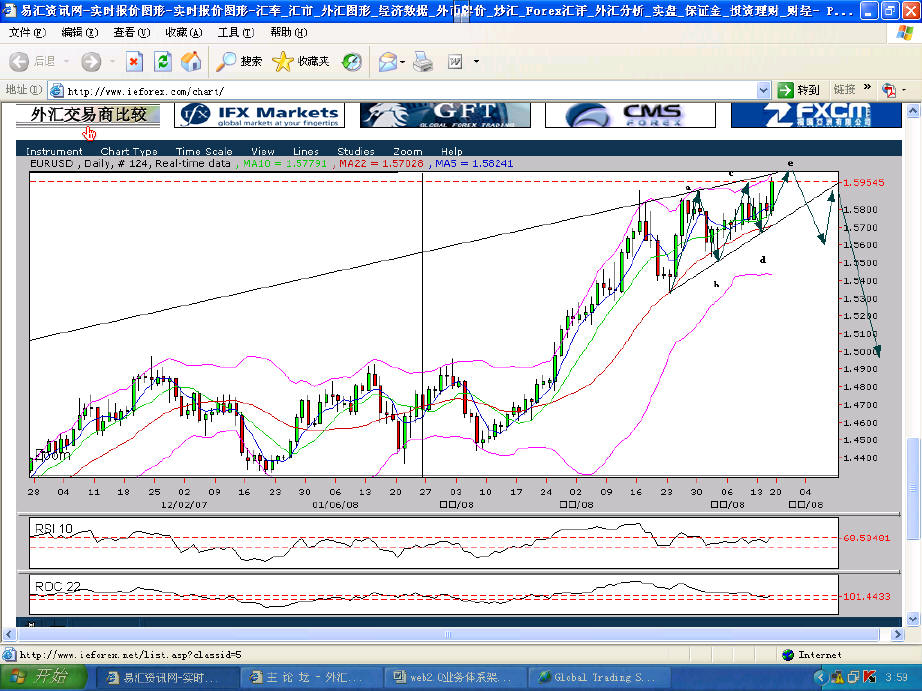Click the RSI 10 indicator label

54,528
